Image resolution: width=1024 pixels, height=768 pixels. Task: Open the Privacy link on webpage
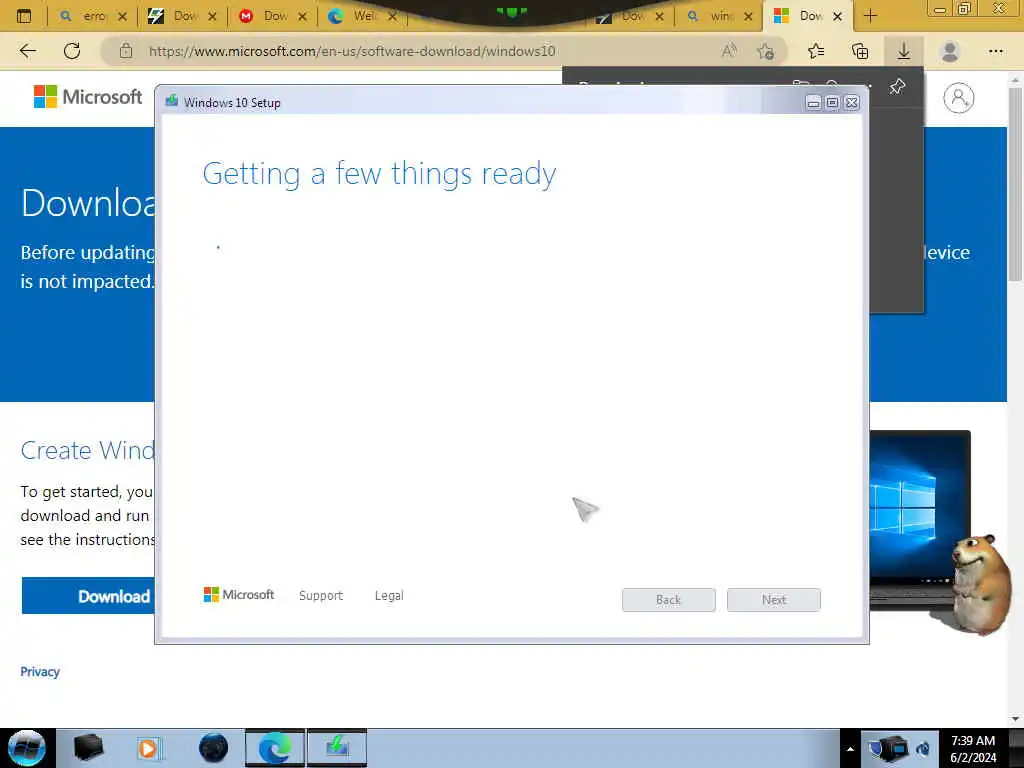40,671
